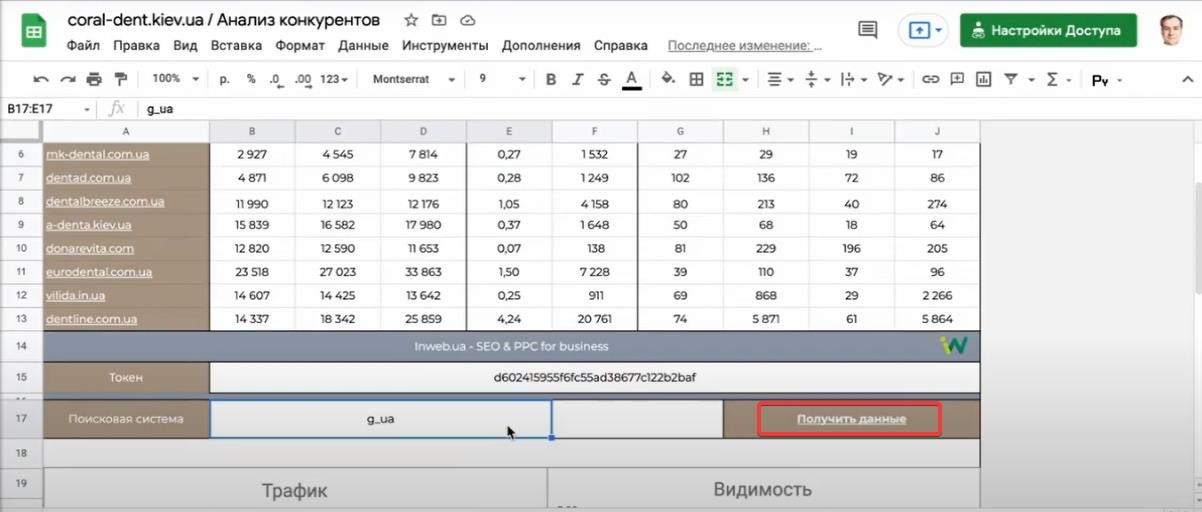Select the g_ua search engine cell
This screenshot has width=1202, height=512.
[x=380, y=419]
